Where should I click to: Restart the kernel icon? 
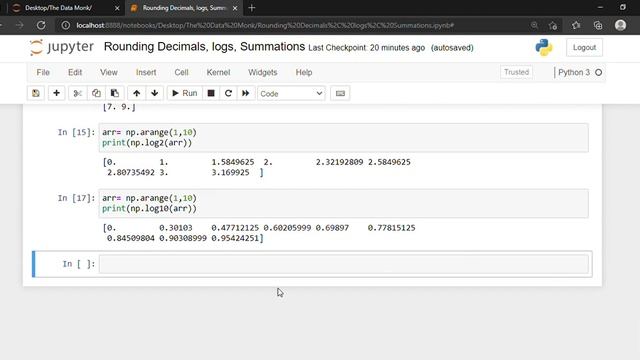[x=228, y=93]
